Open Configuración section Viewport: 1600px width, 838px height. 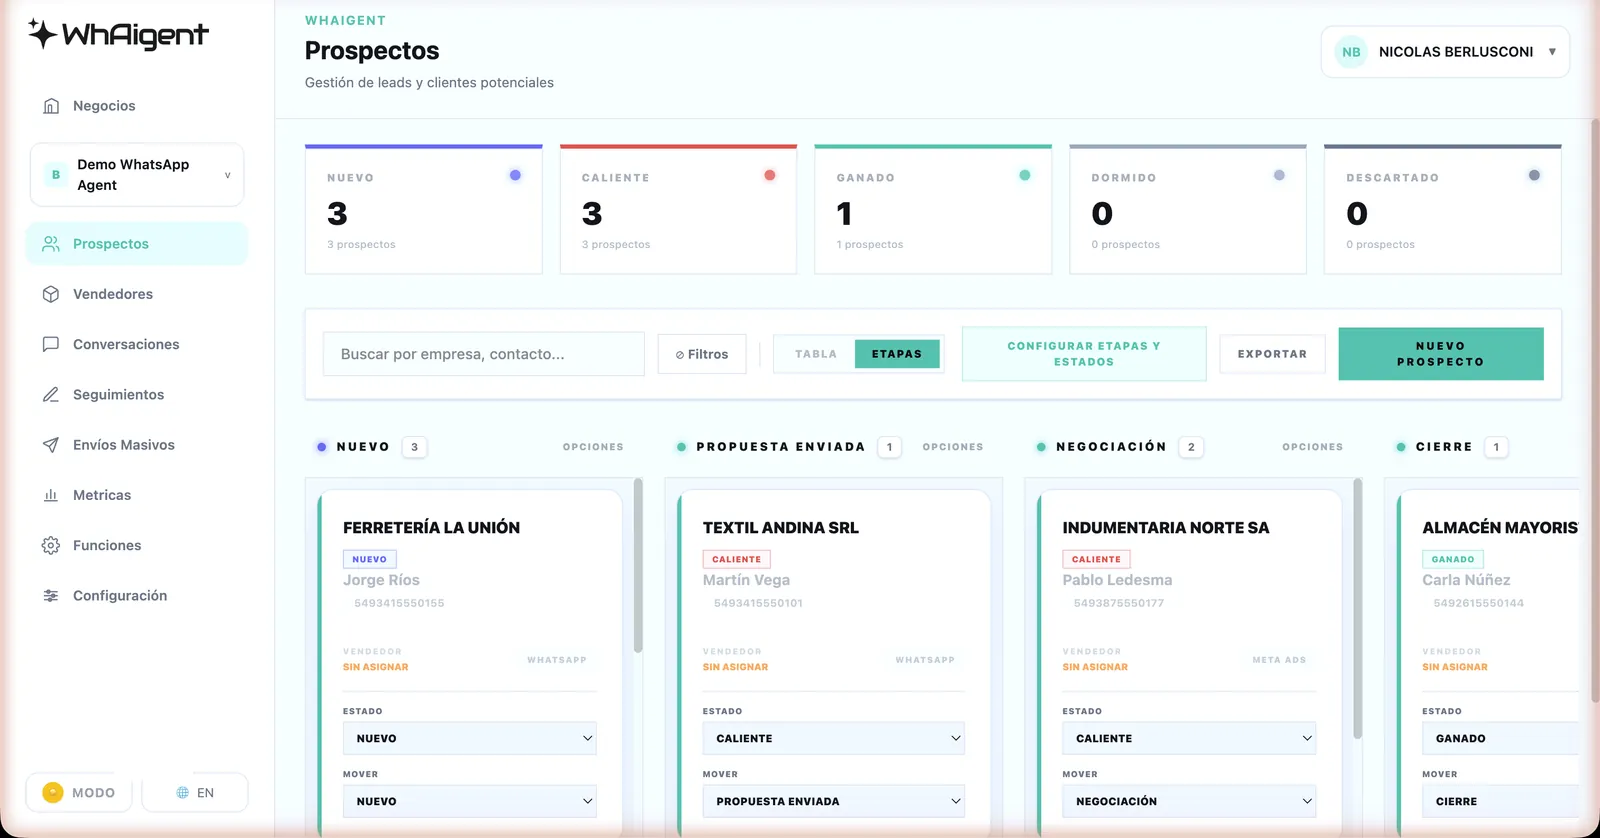coord(137,596)
